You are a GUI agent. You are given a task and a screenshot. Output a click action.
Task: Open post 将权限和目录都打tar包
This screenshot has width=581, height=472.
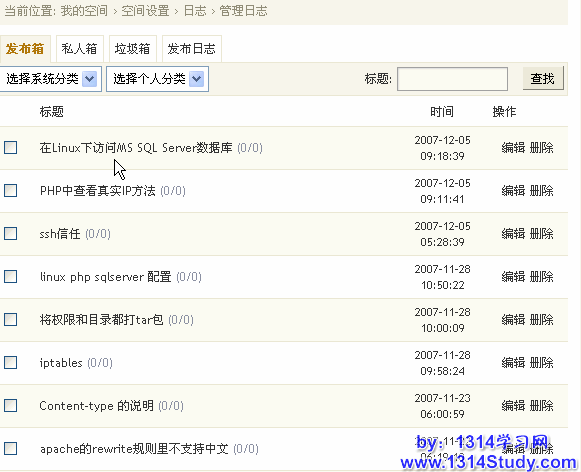click(x=102, y=320)
